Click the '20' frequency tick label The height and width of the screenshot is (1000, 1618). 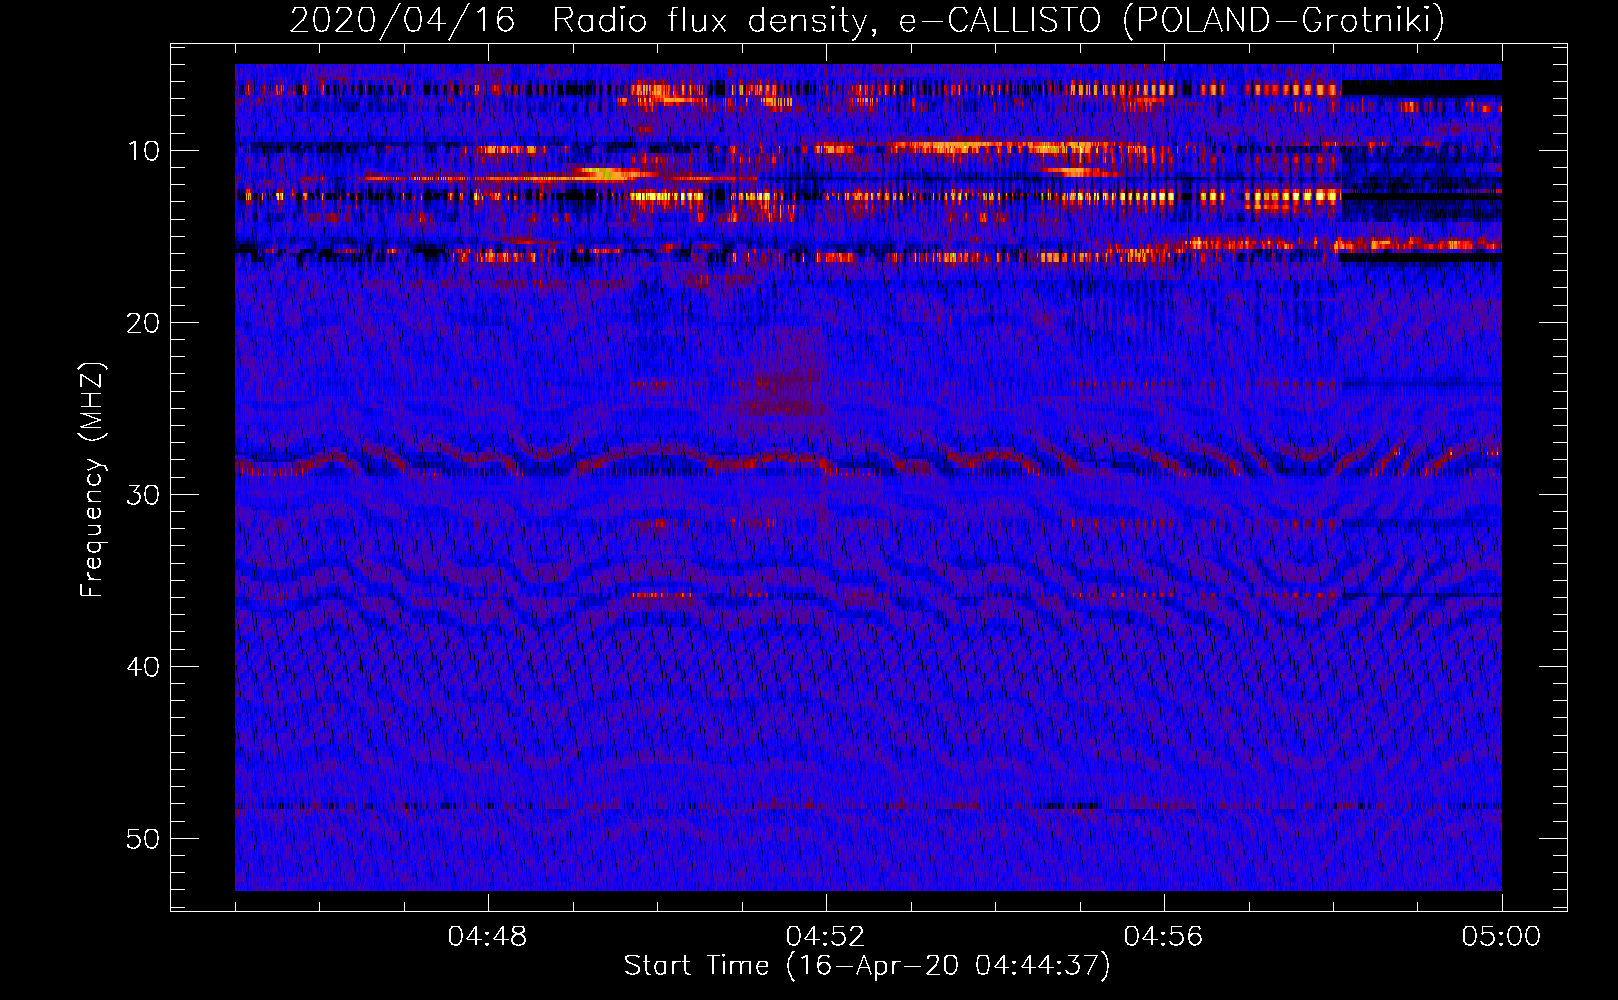[x=144, y=323]
